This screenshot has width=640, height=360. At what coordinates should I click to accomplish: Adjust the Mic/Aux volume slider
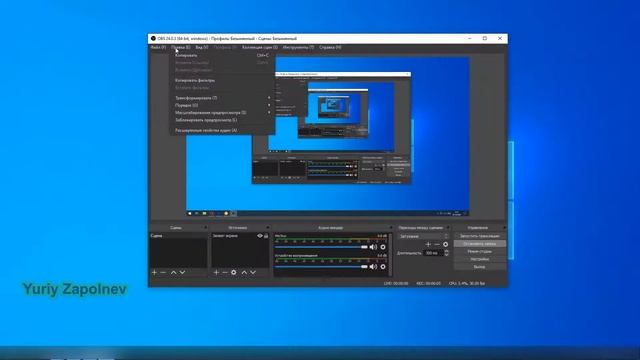321,247
